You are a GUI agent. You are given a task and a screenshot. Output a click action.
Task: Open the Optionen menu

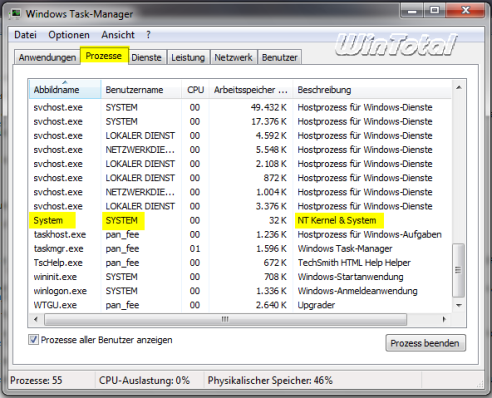tap(69, 35)
